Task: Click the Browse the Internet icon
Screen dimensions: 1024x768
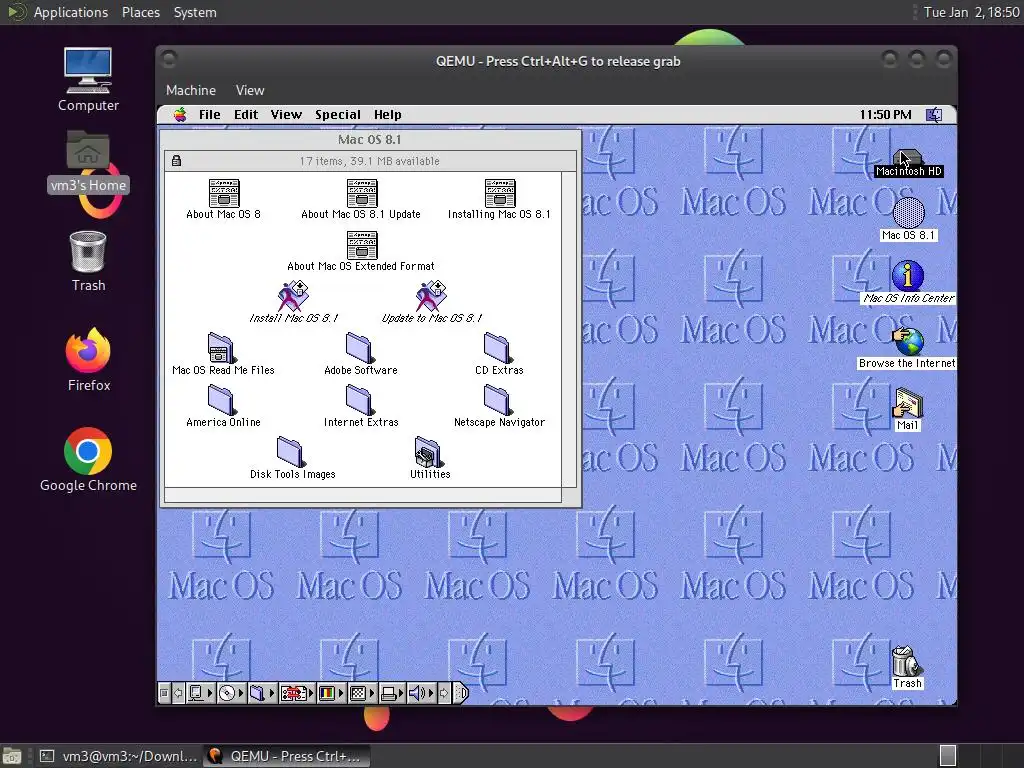Action: 907,348
